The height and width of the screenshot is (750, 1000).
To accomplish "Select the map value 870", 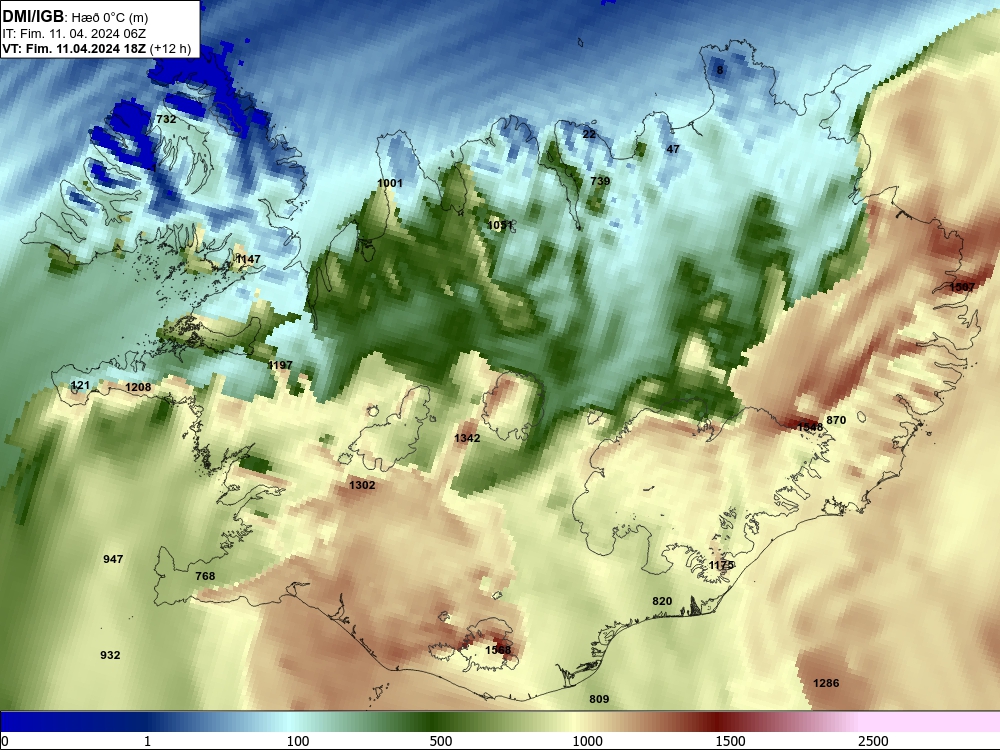I will tap(836, 420).
